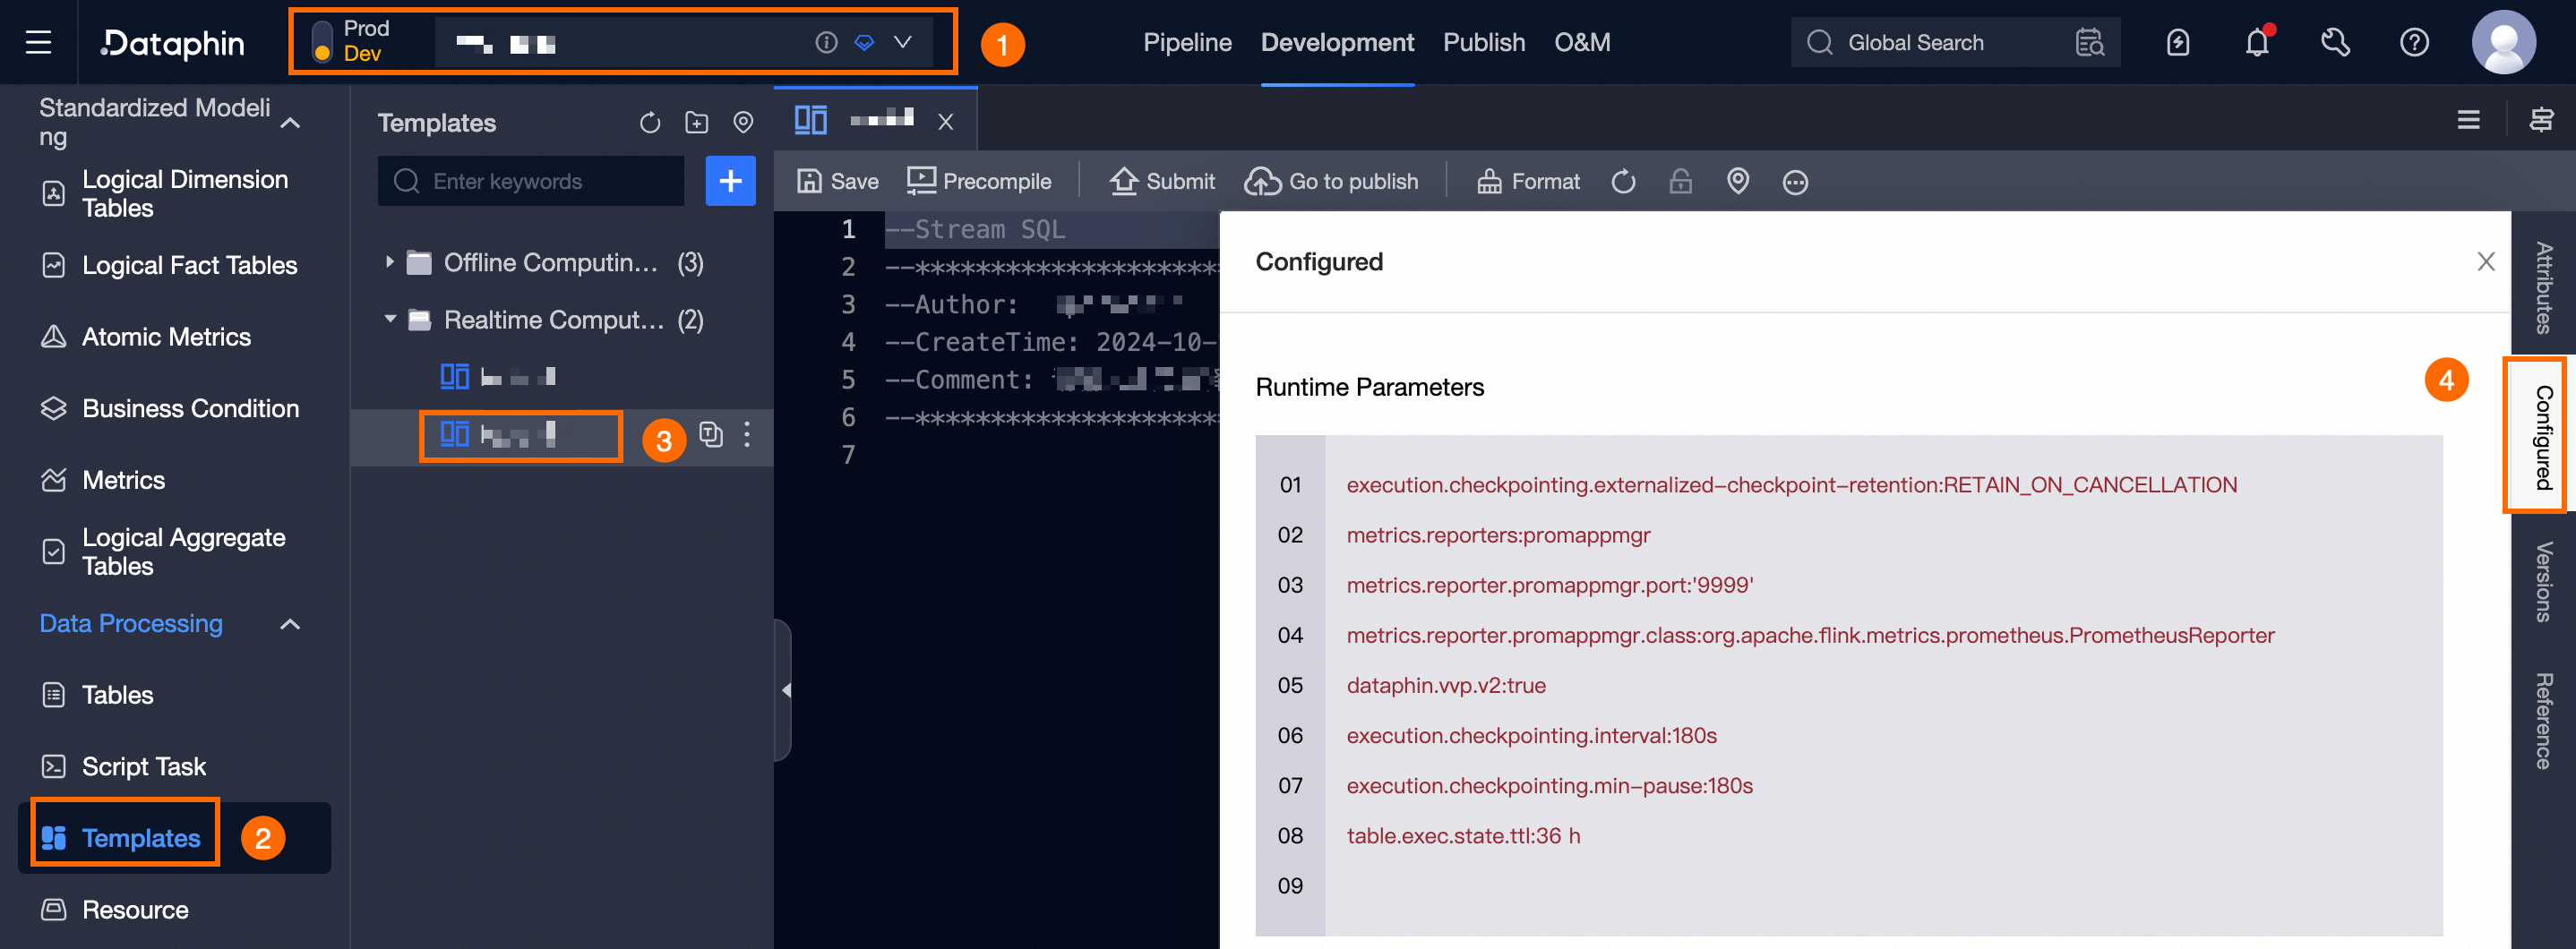Click the copy icon next to the selected template
The width and height of the screenshot is (2576, 949).
(711, 434)
